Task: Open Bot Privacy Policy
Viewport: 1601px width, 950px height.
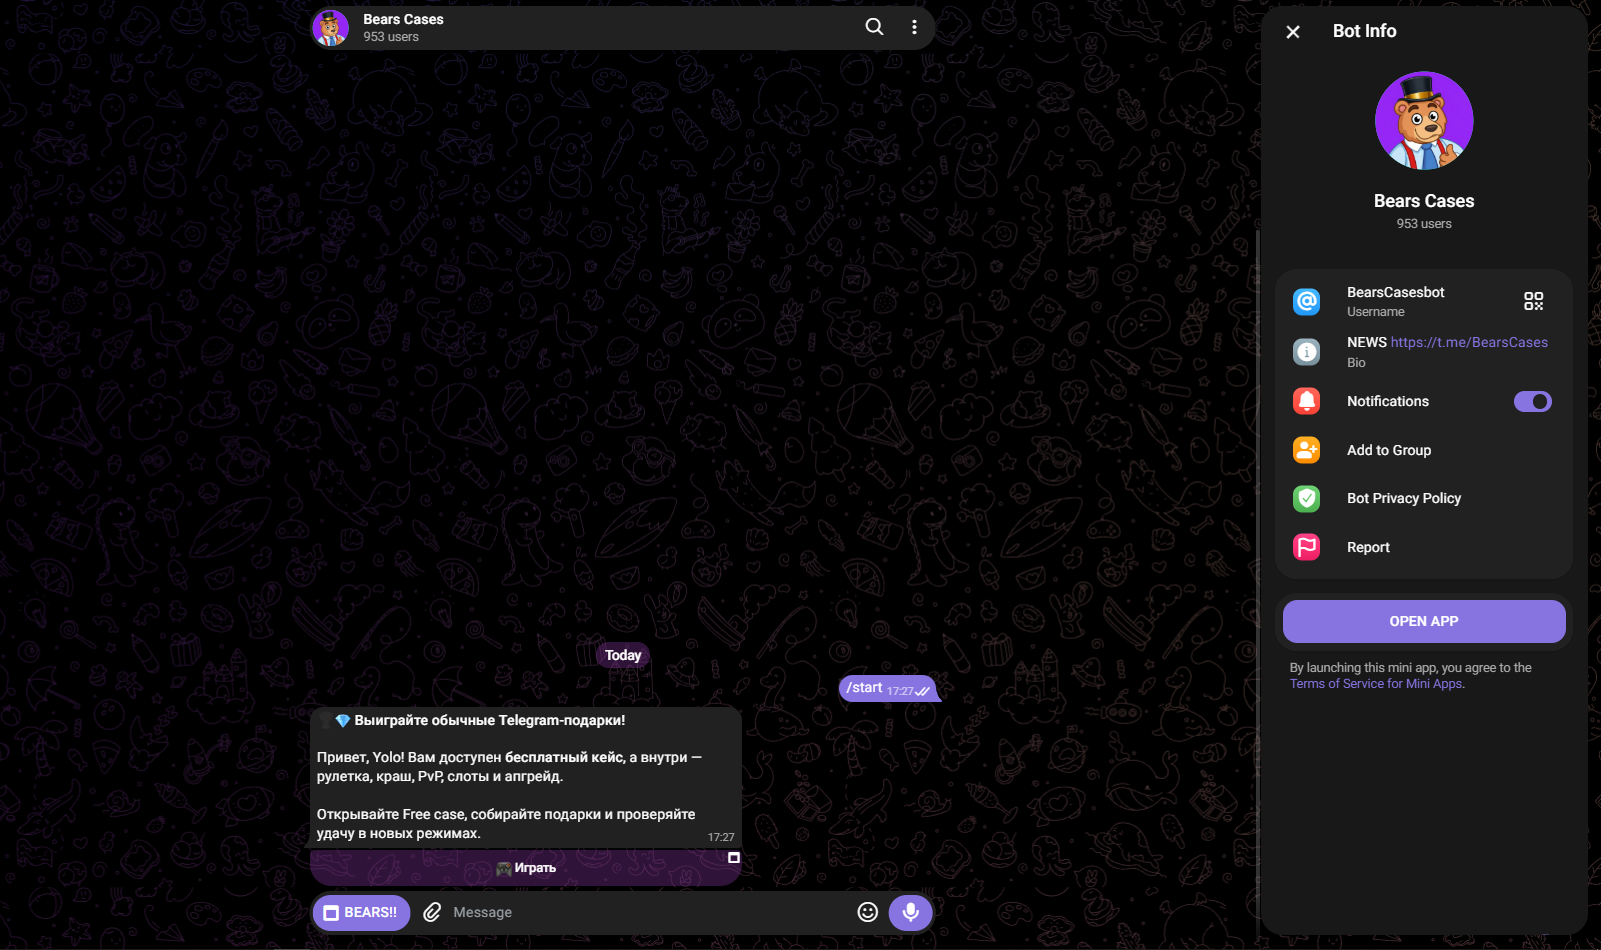Action: 1424,498
